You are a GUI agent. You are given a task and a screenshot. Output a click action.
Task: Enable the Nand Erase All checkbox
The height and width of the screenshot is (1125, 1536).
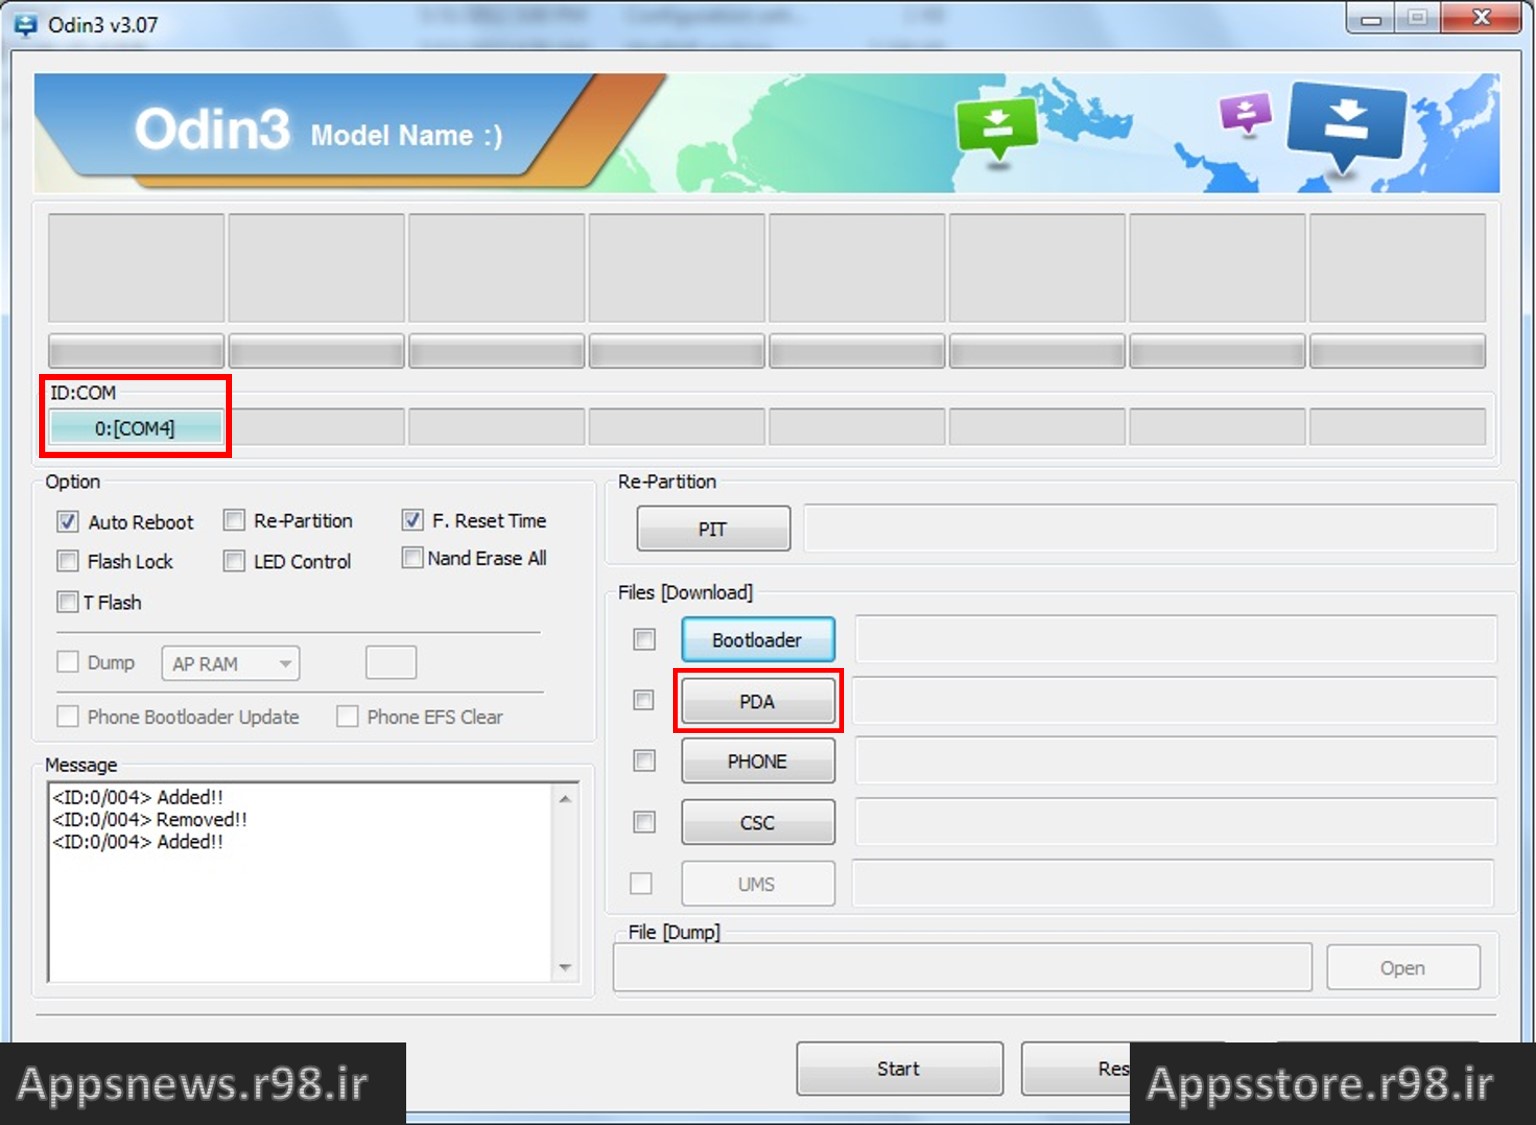[x=412, y=558]
